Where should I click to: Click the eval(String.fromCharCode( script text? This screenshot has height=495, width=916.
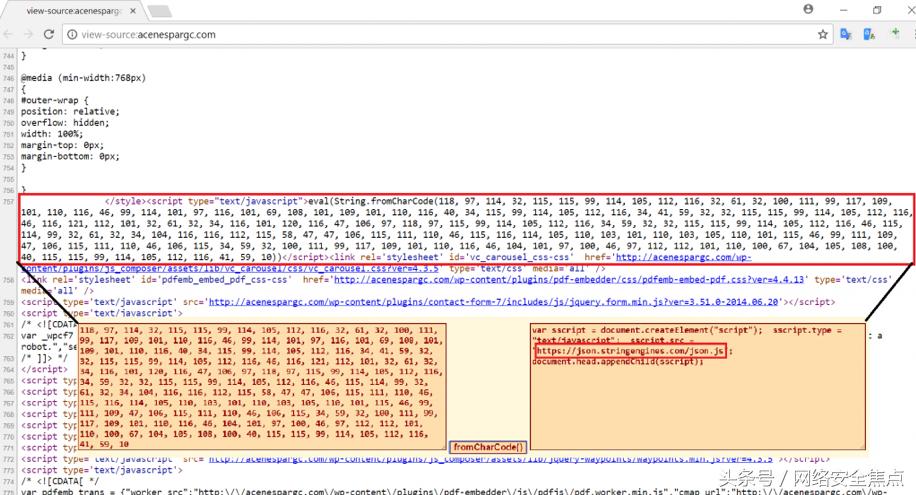(373, 201)
